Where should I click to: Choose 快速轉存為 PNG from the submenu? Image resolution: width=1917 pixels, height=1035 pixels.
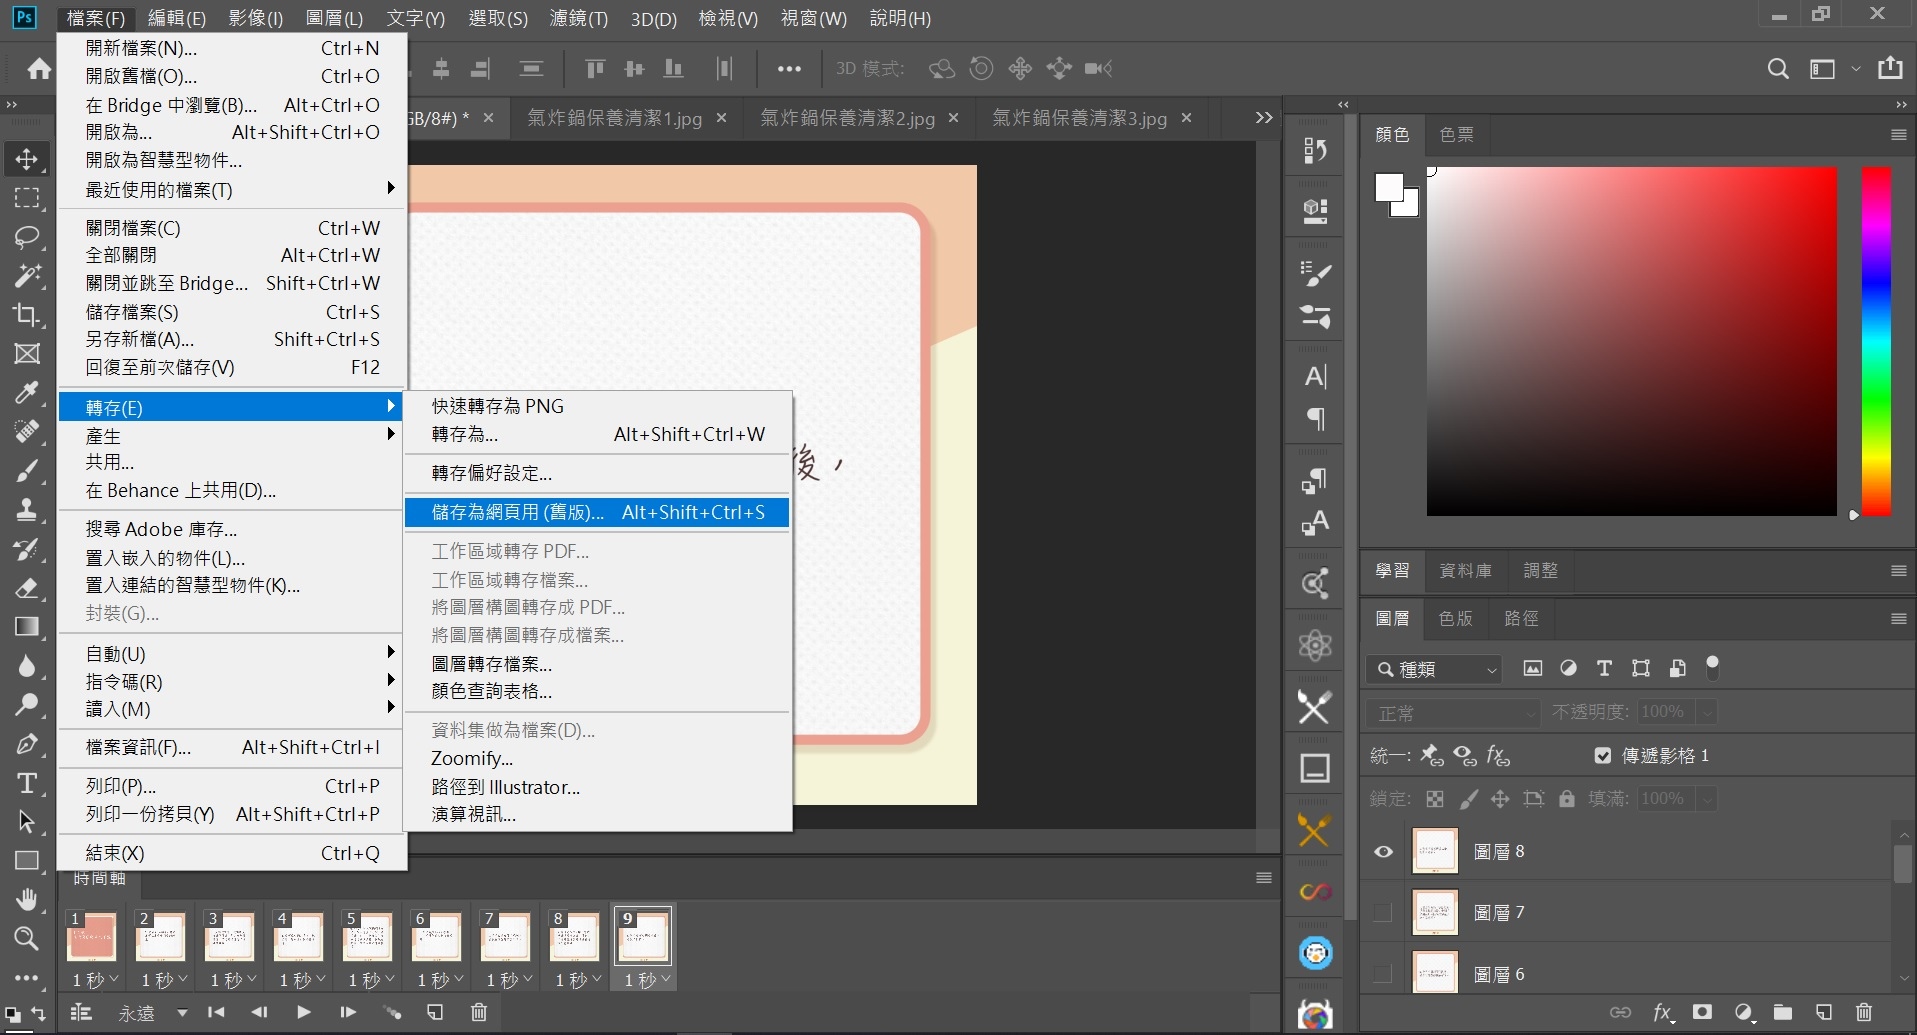497,405
